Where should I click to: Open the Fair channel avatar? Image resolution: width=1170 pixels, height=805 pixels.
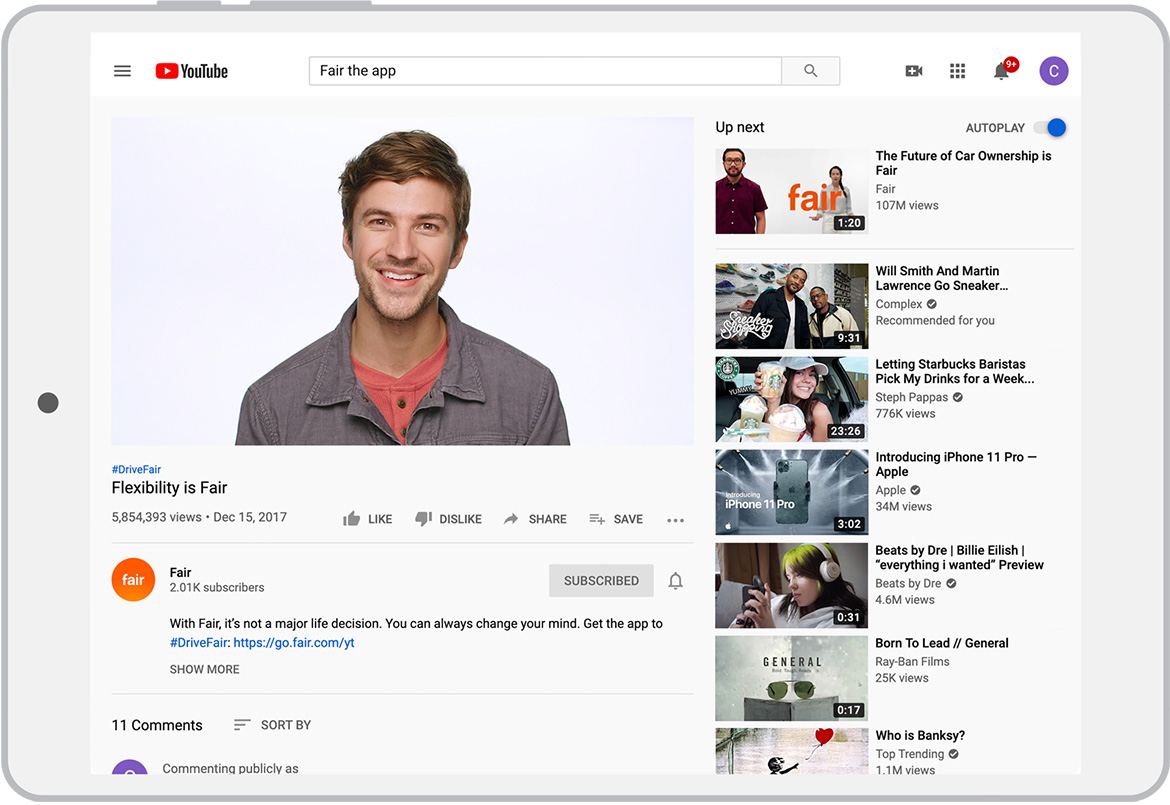coord(133,580)
